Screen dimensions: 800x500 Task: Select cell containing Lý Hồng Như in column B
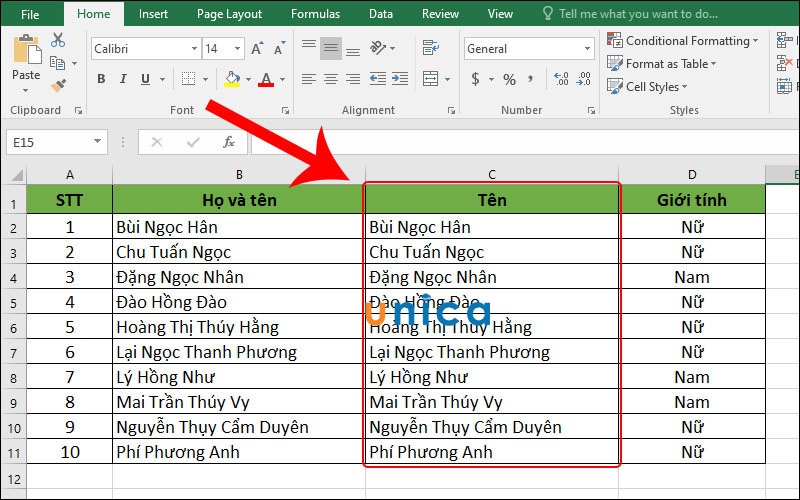(239, 377)
